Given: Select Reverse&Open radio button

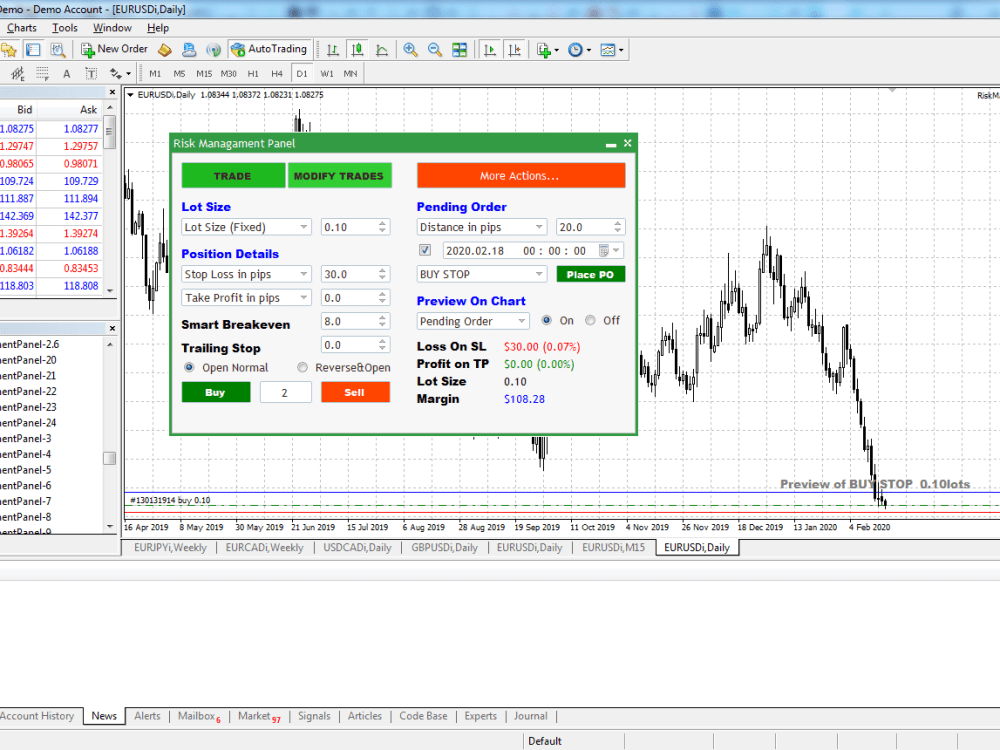Looking at the screenshot, I should coord(302,367).
